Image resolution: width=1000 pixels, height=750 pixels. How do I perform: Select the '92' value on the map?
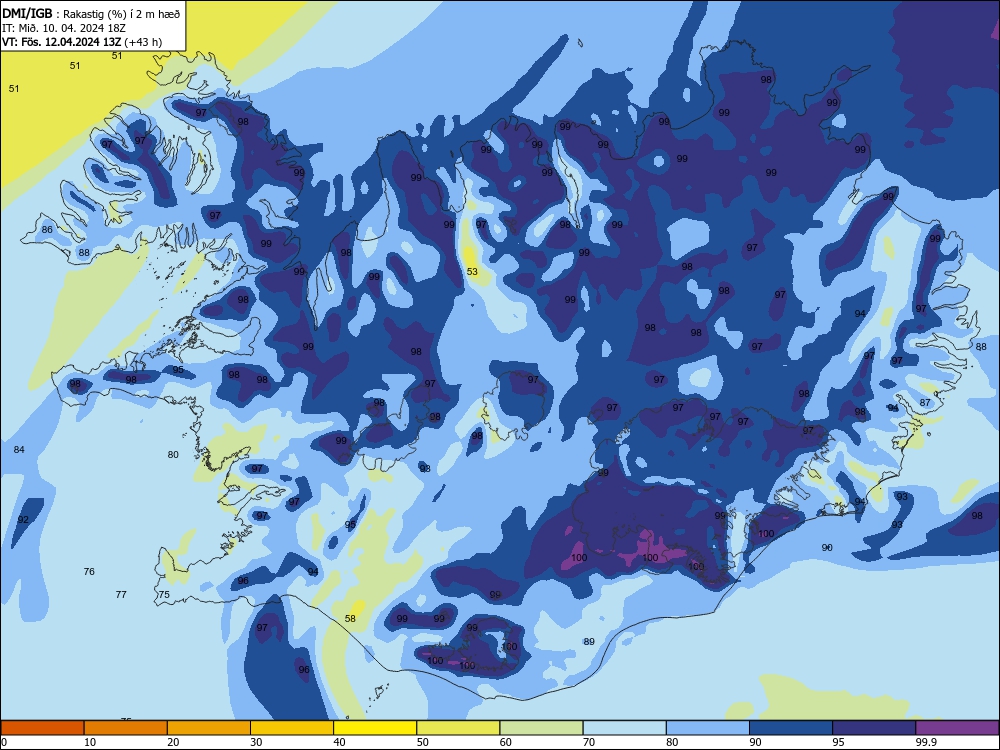(23, 520)
